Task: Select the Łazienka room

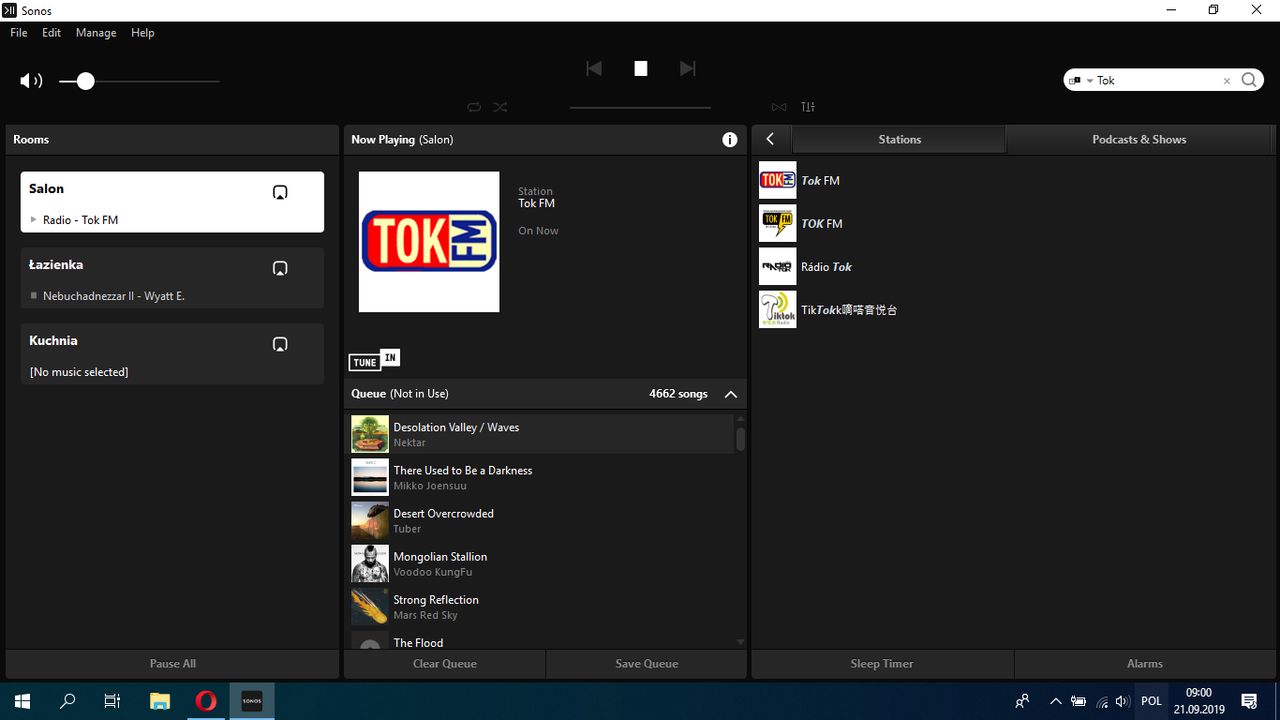Action: (172, 278)
